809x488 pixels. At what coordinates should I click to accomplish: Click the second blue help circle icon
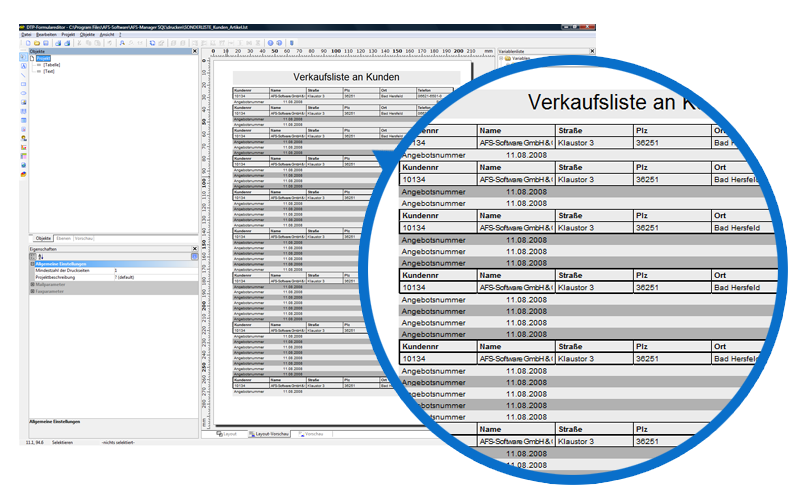pos(279,43)
